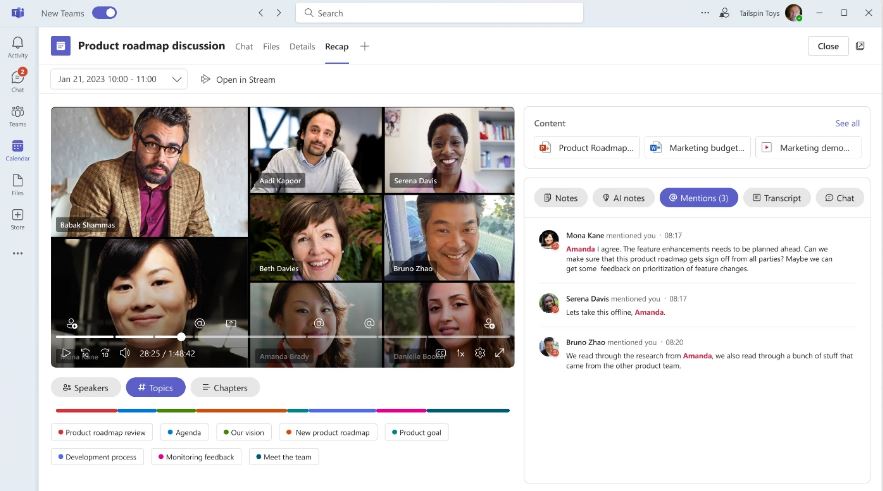The height and width of the screenshot is (491, 883).
Task: Pop out the meeting into a new window
Action: click(x=860, y=46)
